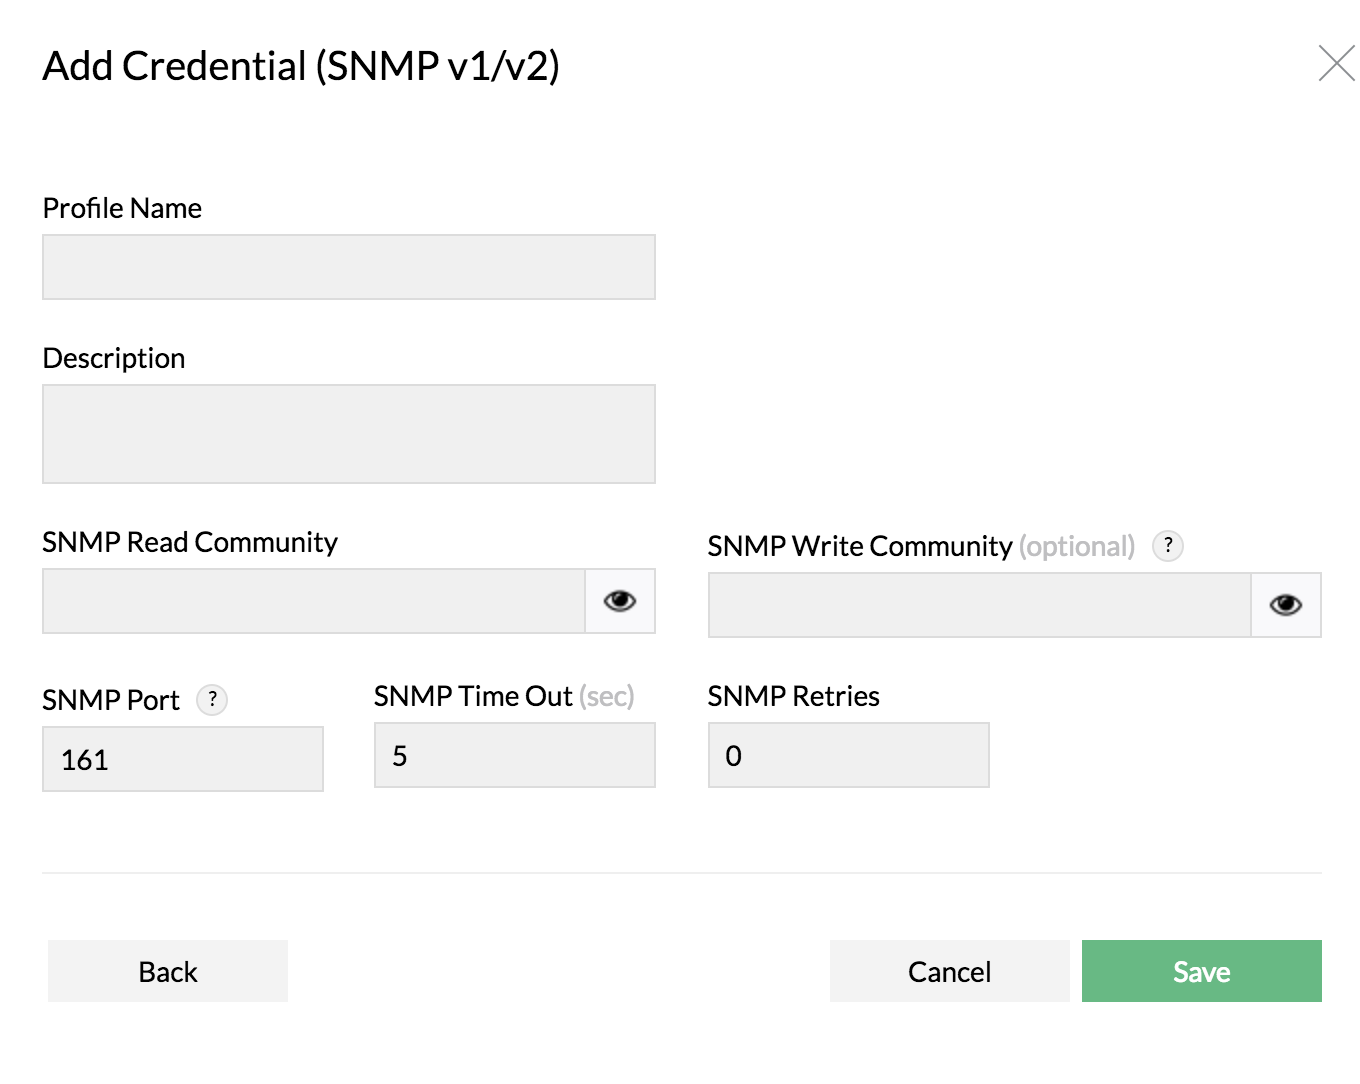Save the SNMP credential
Image resolution: width=1360 pixels, height=1084 pixels.
click(x=1201, y=971)
